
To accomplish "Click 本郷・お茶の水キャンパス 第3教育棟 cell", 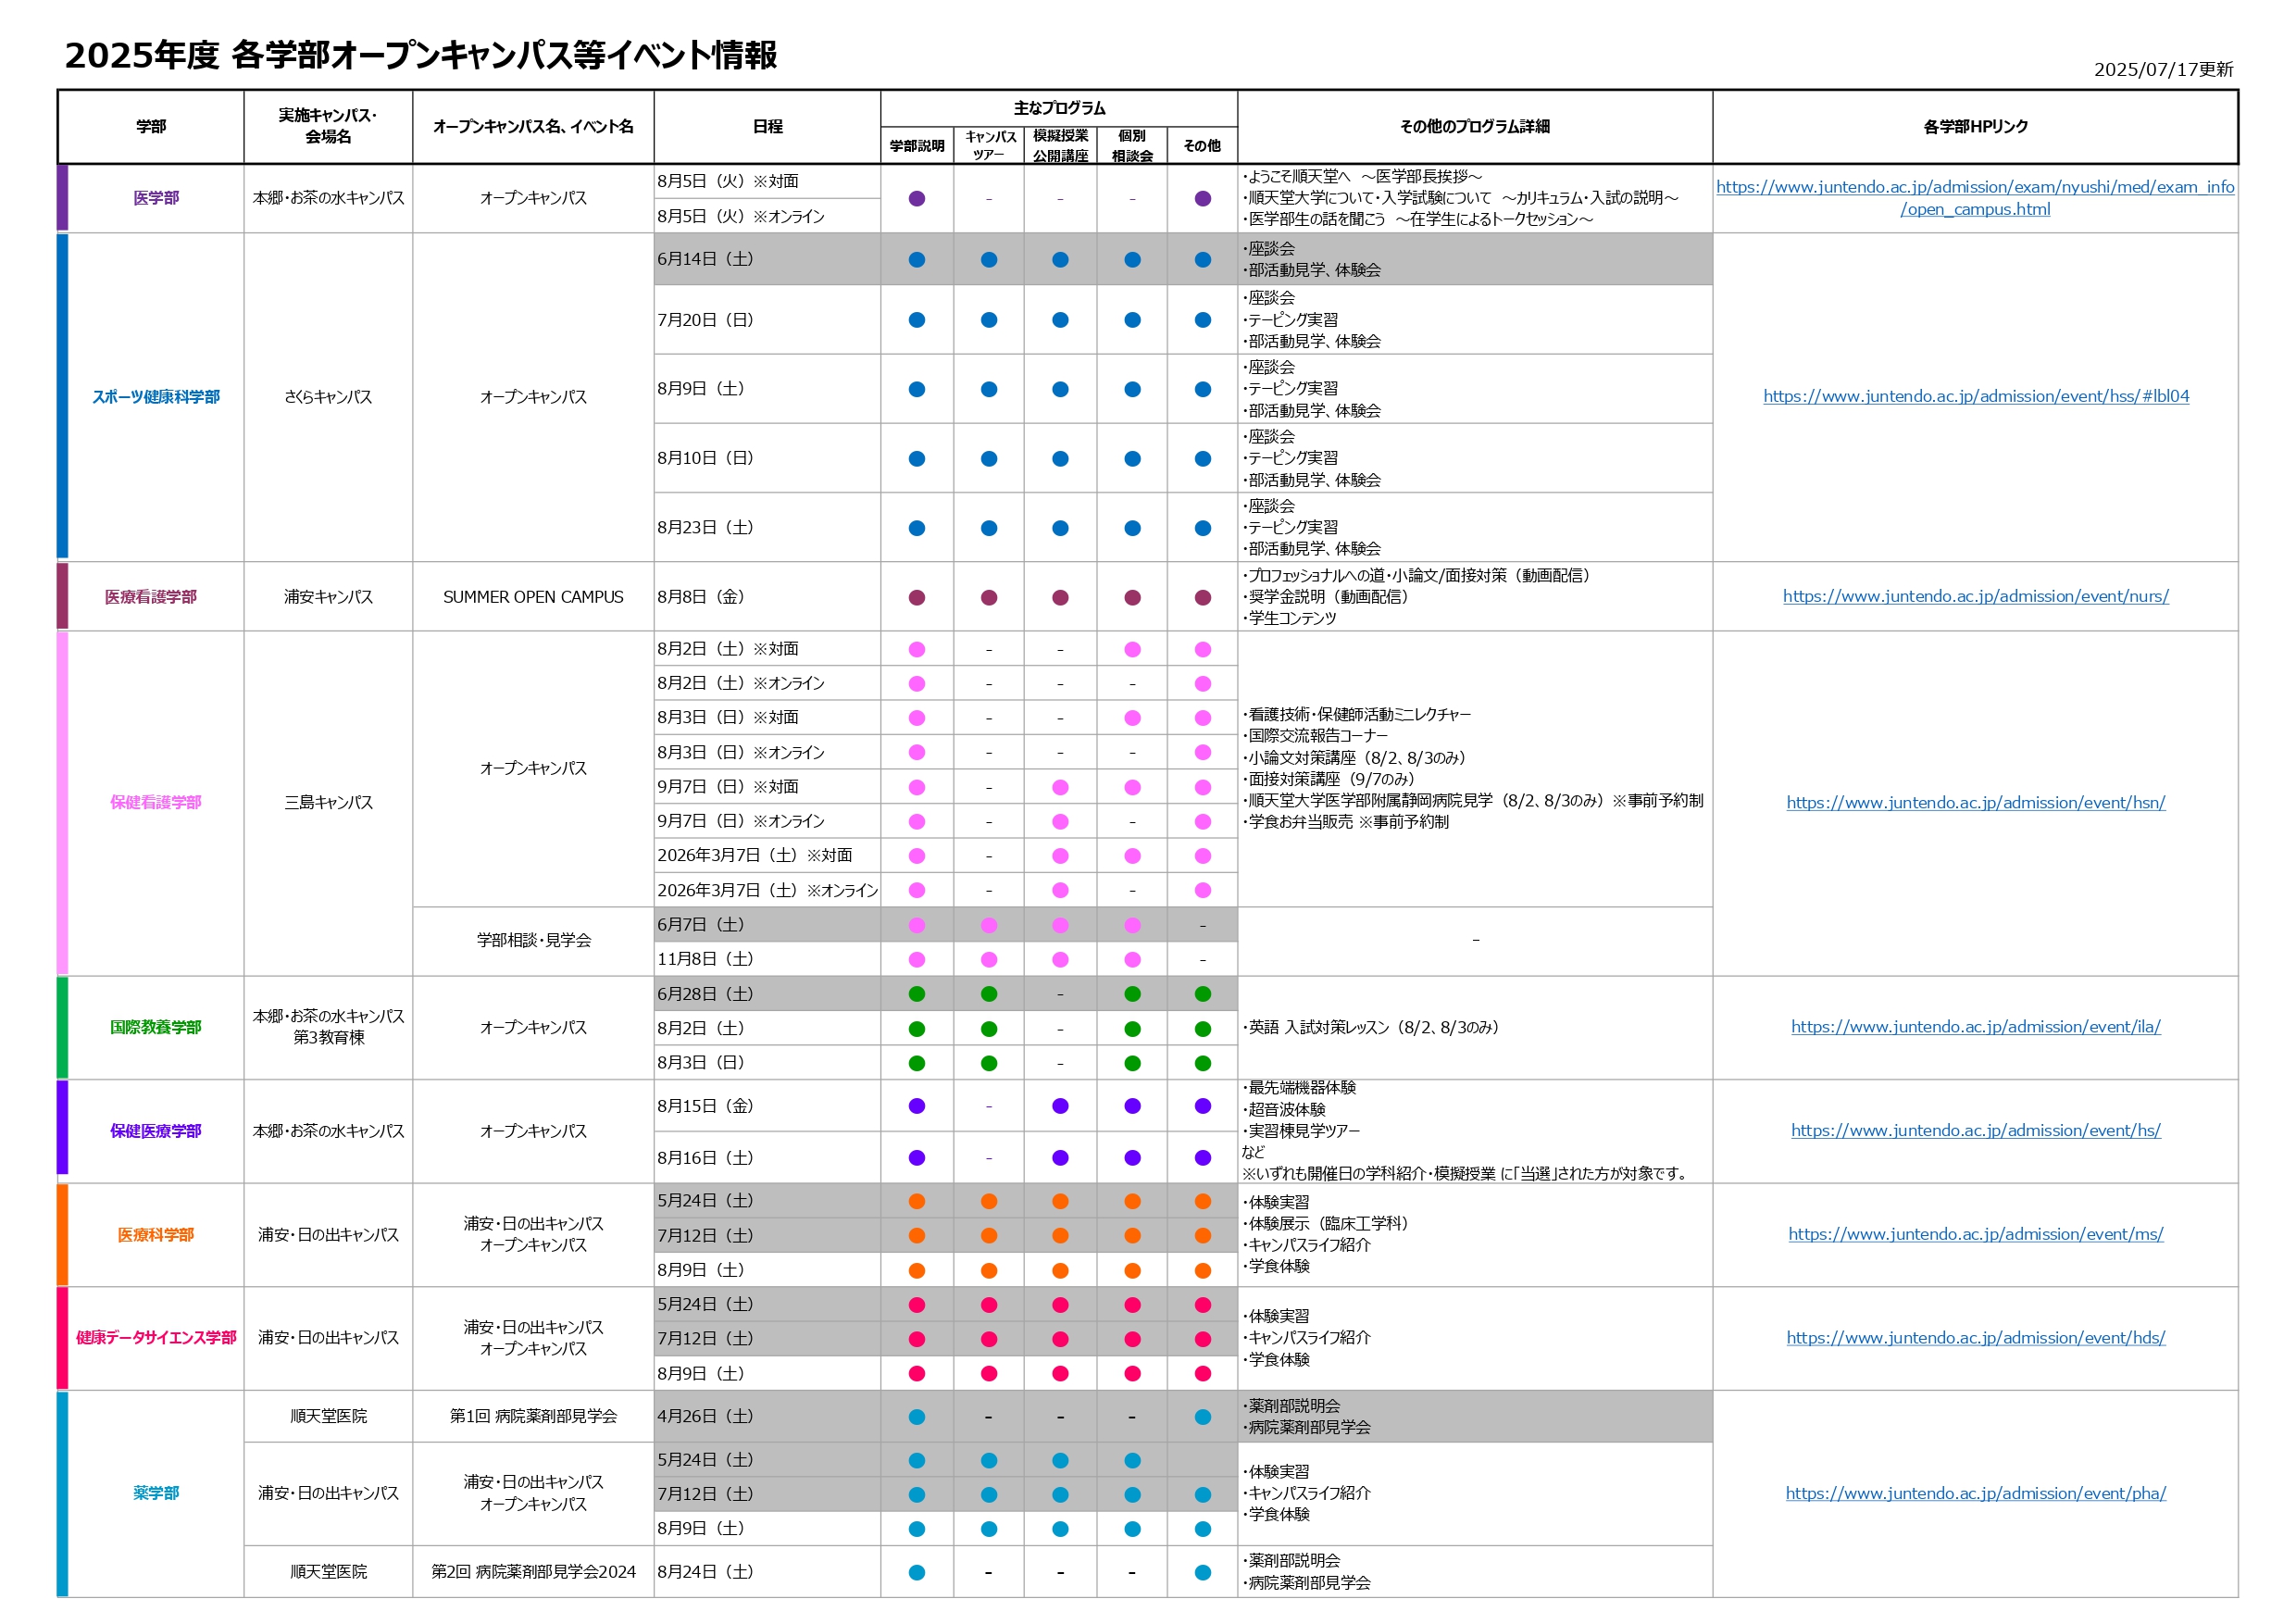I will [328, 1027].
